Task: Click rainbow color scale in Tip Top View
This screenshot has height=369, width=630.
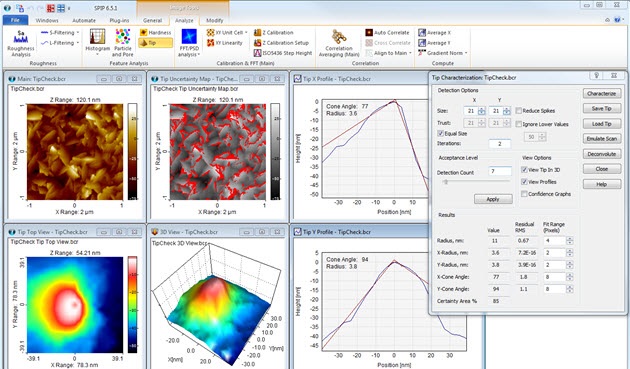Action: (132, 305)
